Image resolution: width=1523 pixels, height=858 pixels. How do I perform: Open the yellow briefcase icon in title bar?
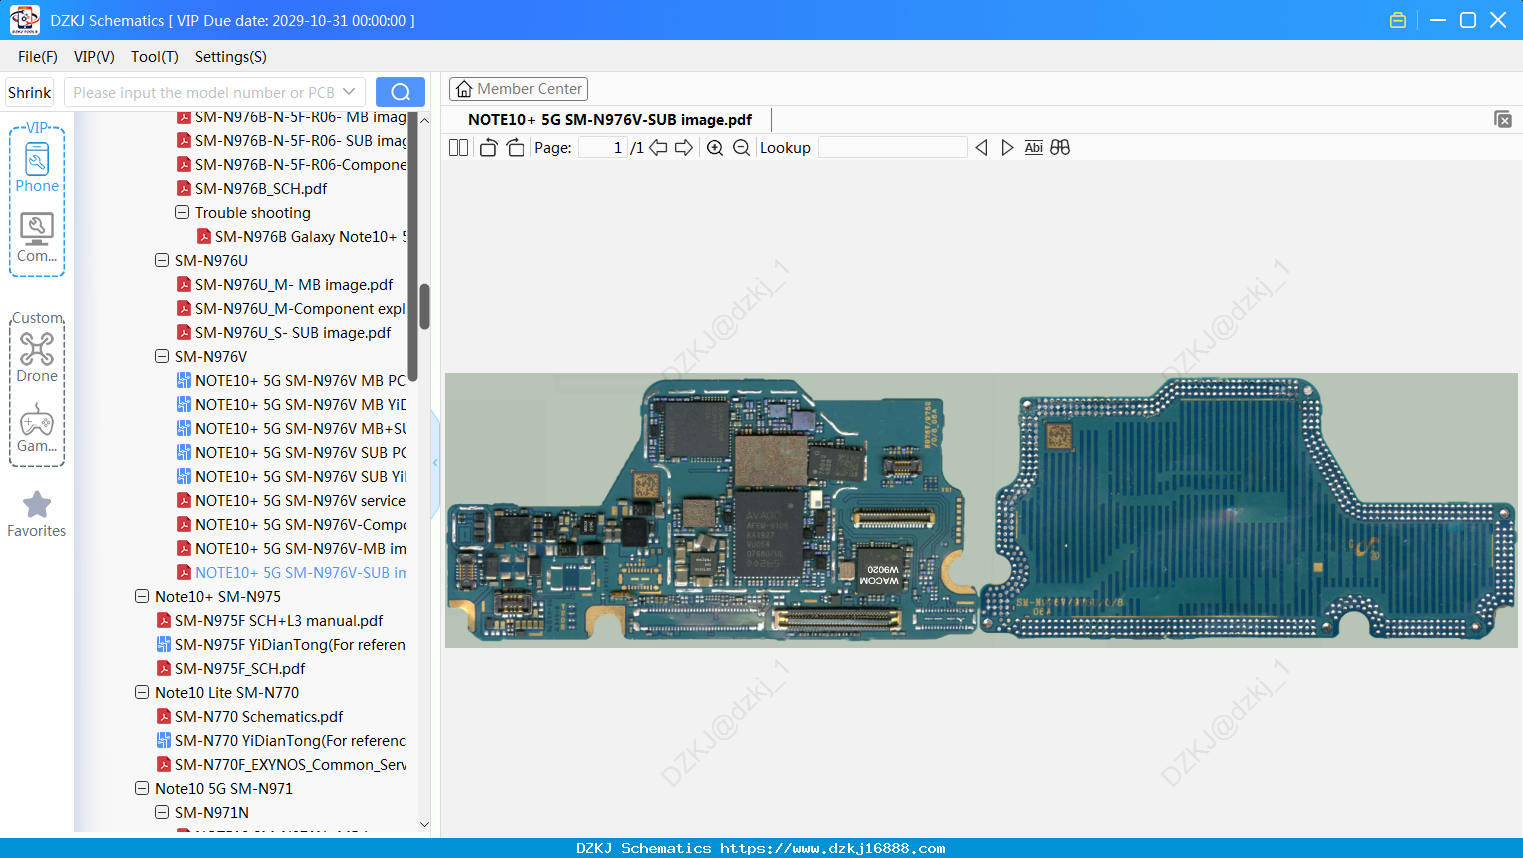pyautogui.click(x=1398, y=20)
